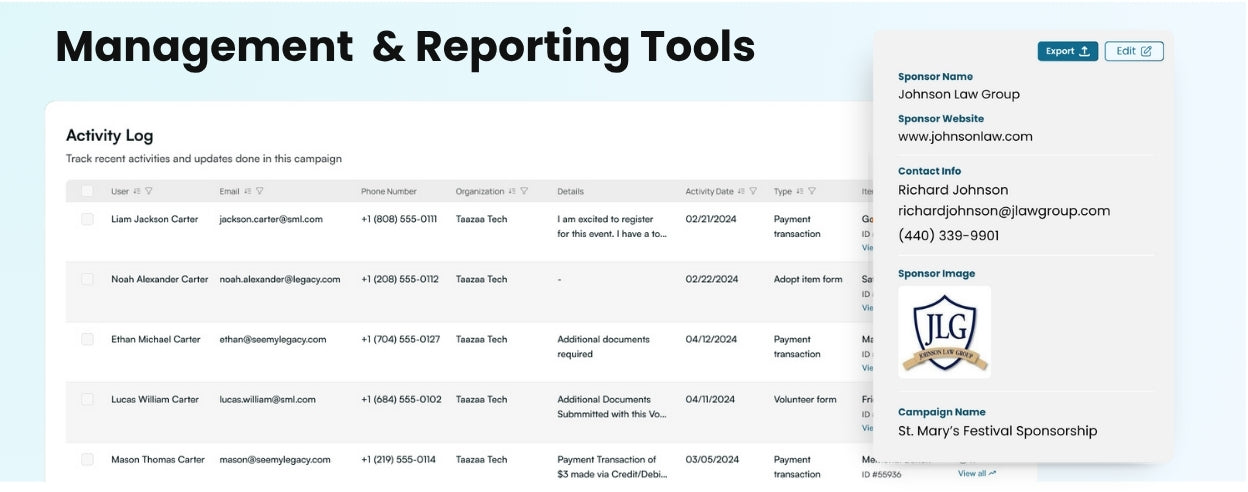
Task: Open the Activity Date filter dropdown
Action: click(753, 191)
